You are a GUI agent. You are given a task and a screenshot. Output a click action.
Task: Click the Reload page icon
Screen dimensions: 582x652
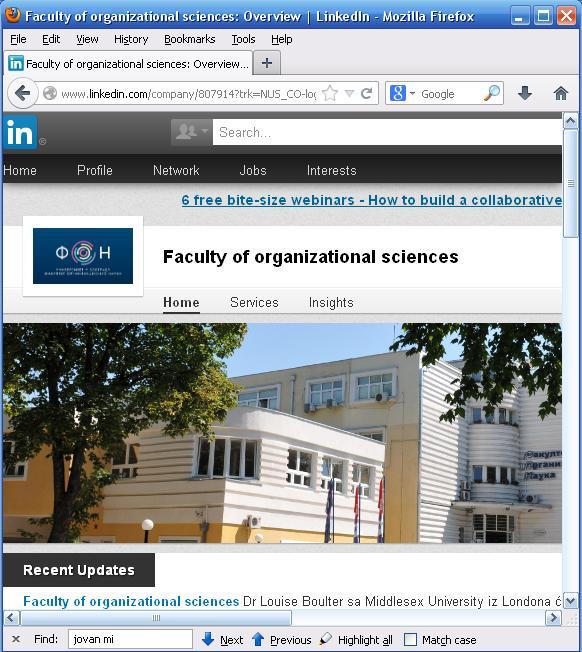[366, 93]
